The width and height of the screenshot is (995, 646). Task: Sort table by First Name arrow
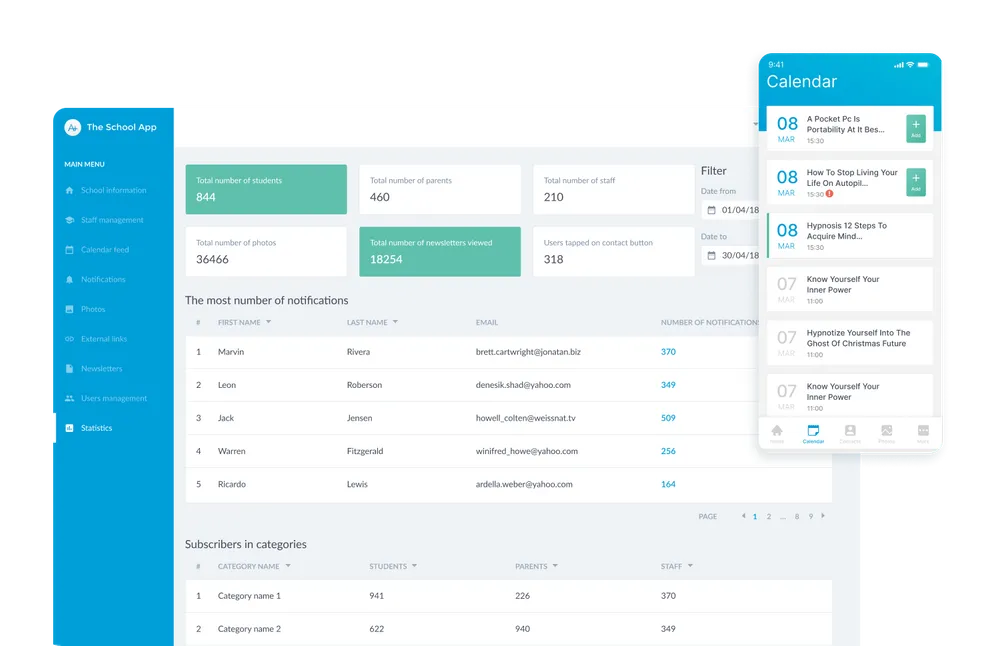pyautogui.click(x=268, y=322)
